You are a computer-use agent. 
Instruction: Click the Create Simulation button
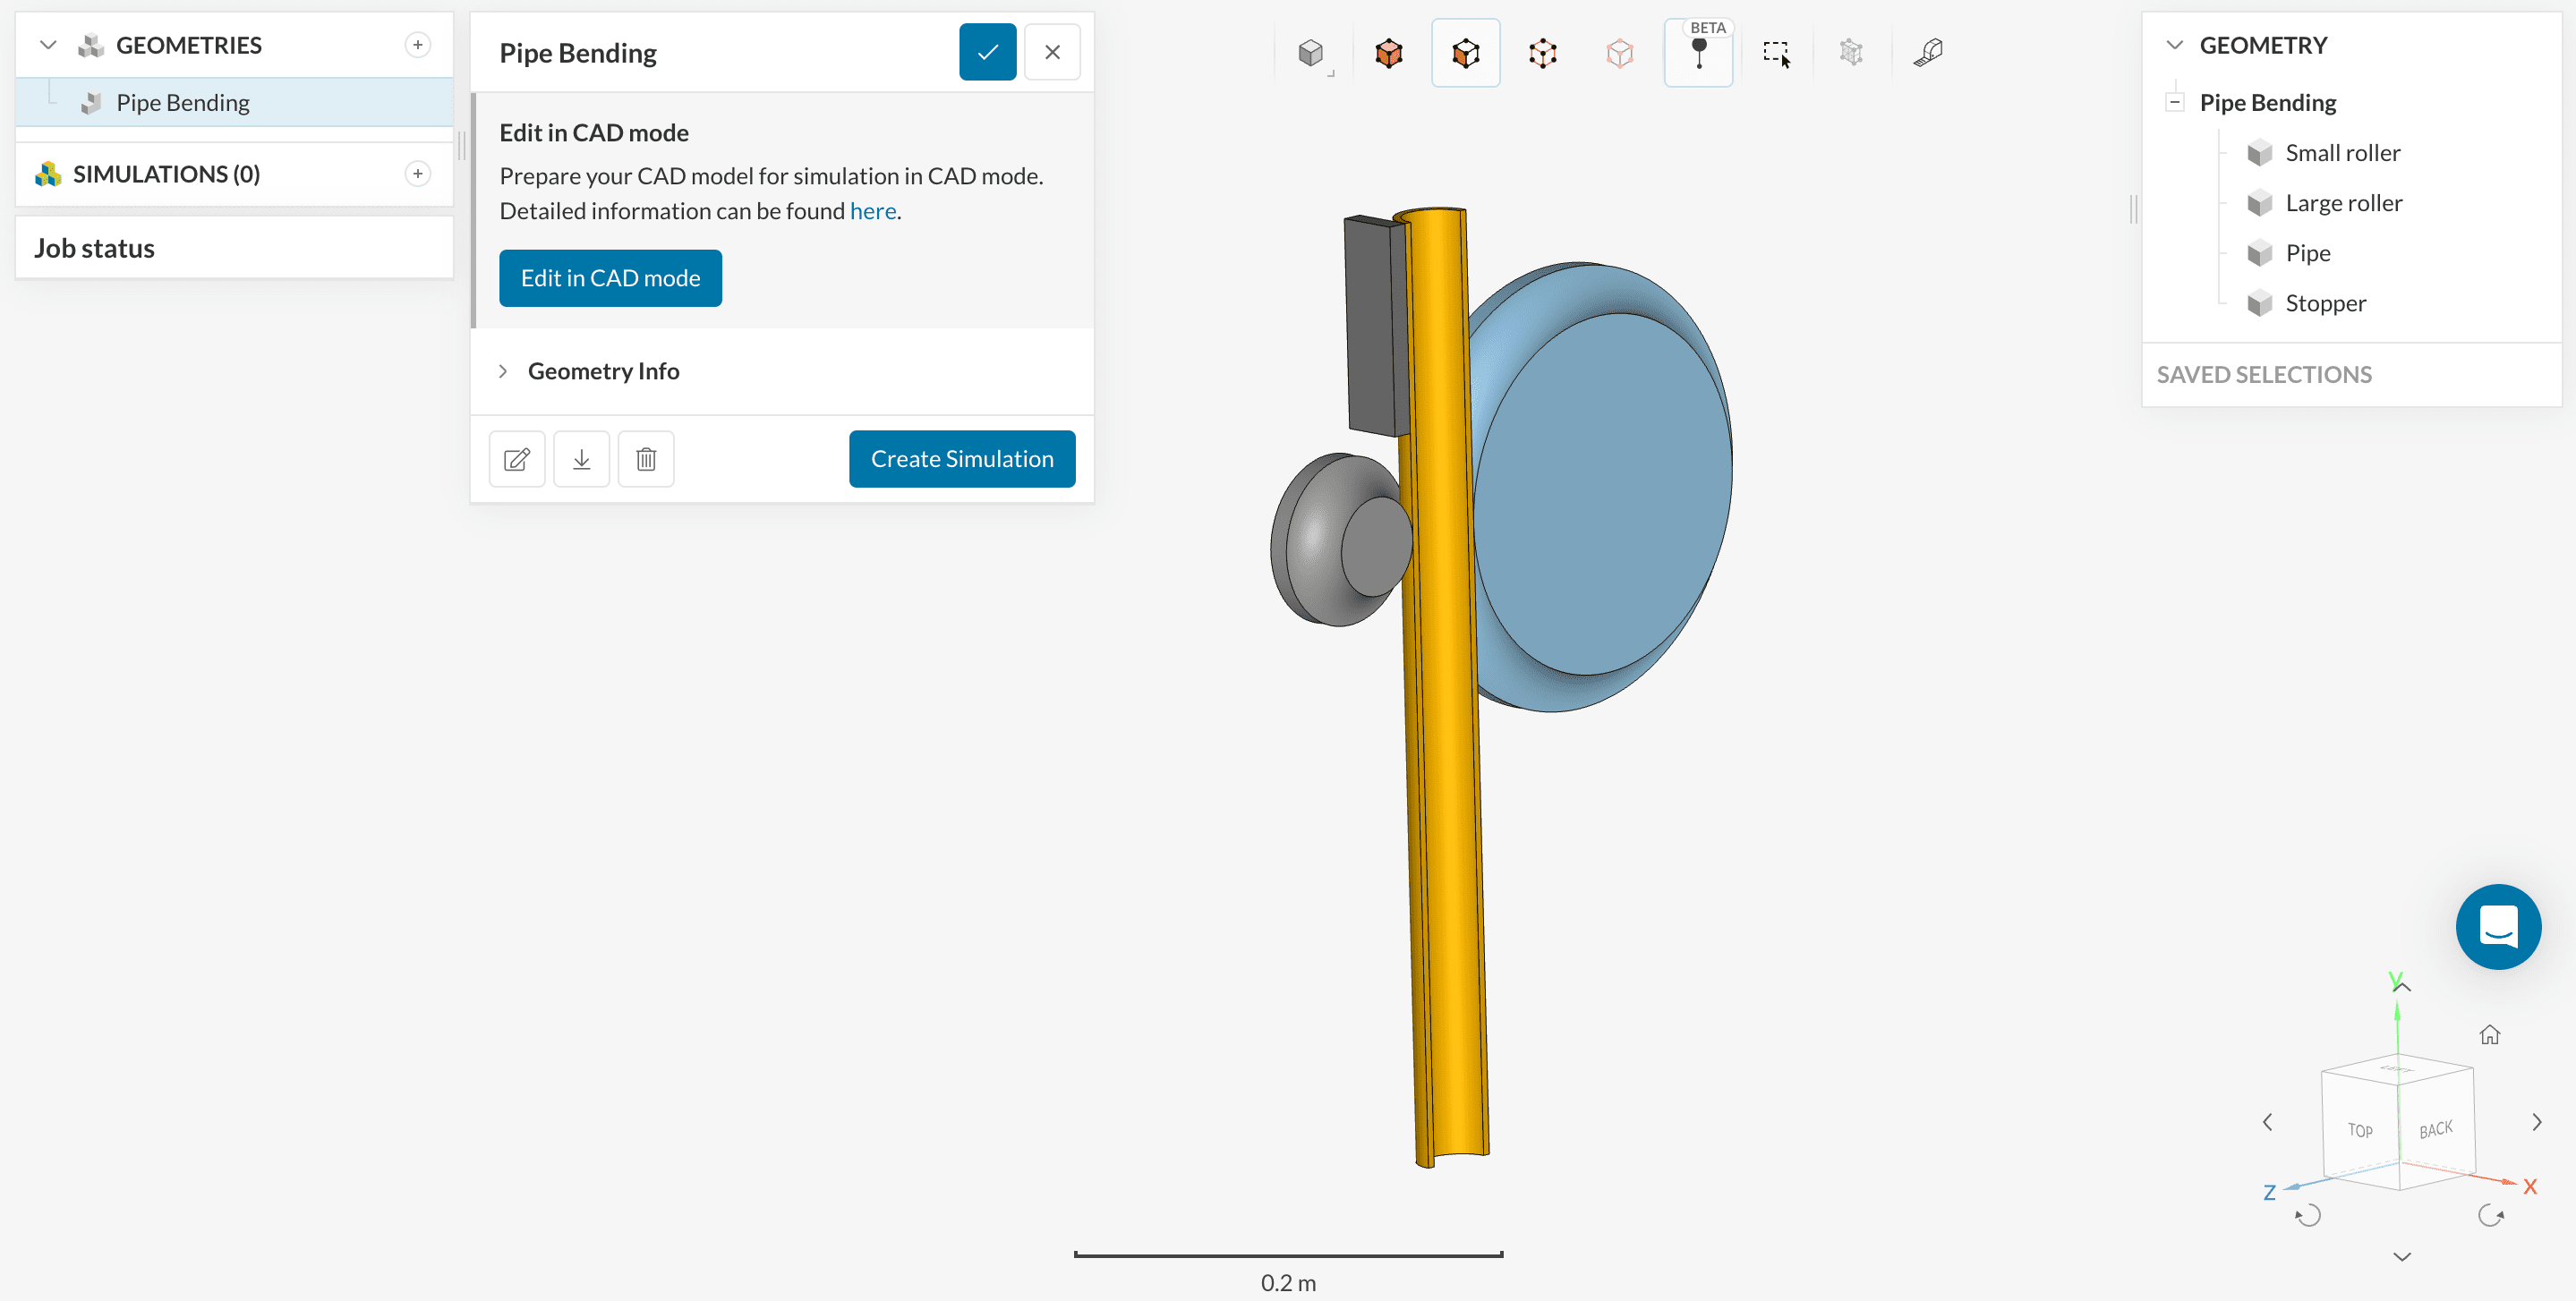pyautogui.click(x=961, y=459)
